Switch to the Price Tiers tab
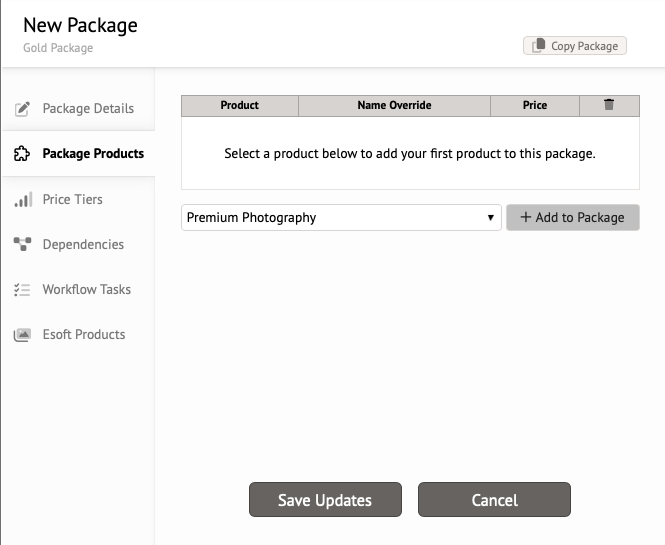 78,199
